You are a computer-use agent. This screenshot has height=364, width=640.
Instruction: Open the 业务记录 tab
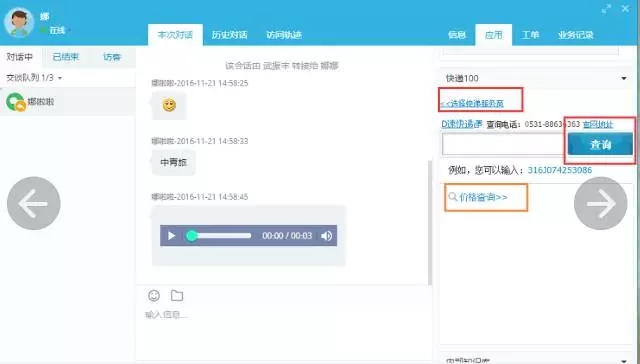click(576, 35)
